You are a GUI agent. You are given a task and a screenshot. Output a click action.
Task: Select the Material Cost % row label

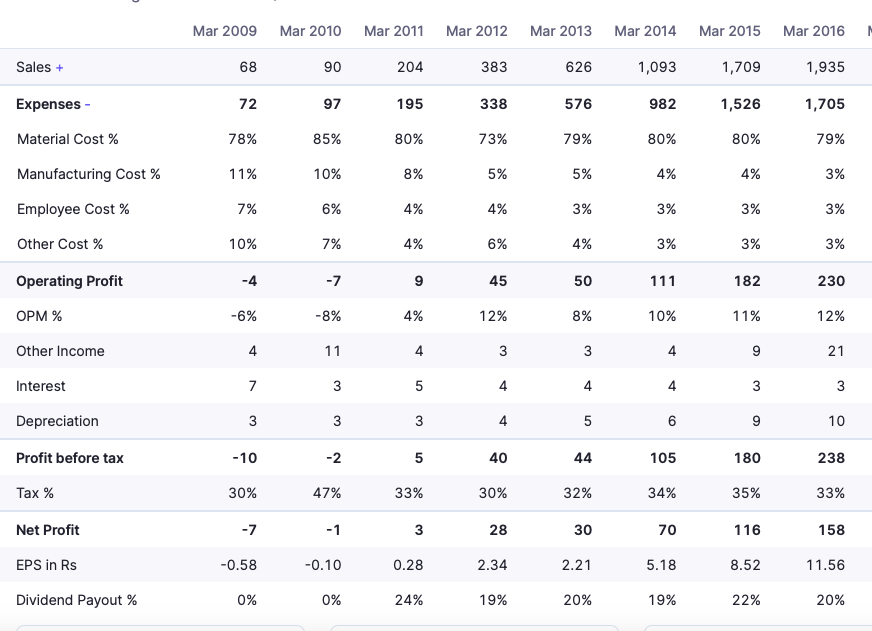pos(68,139)
